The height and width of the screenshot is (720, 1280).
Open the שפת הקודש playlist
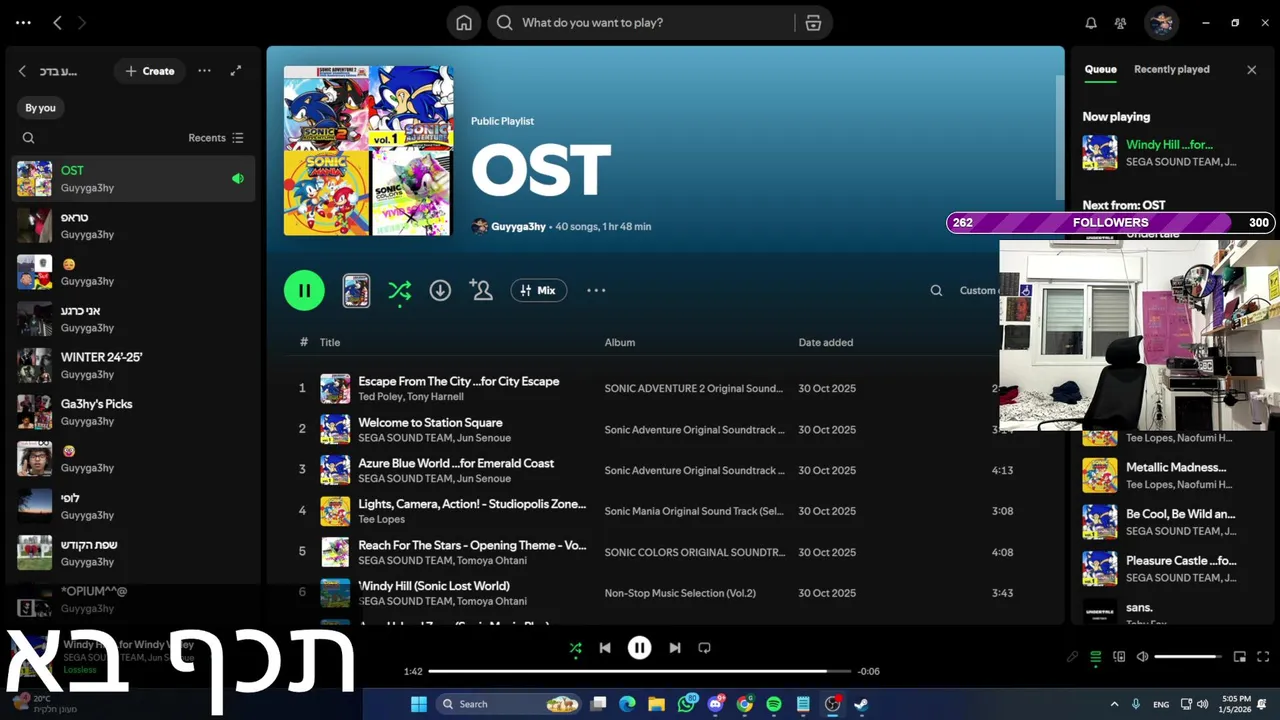click(x=133, y=553)
